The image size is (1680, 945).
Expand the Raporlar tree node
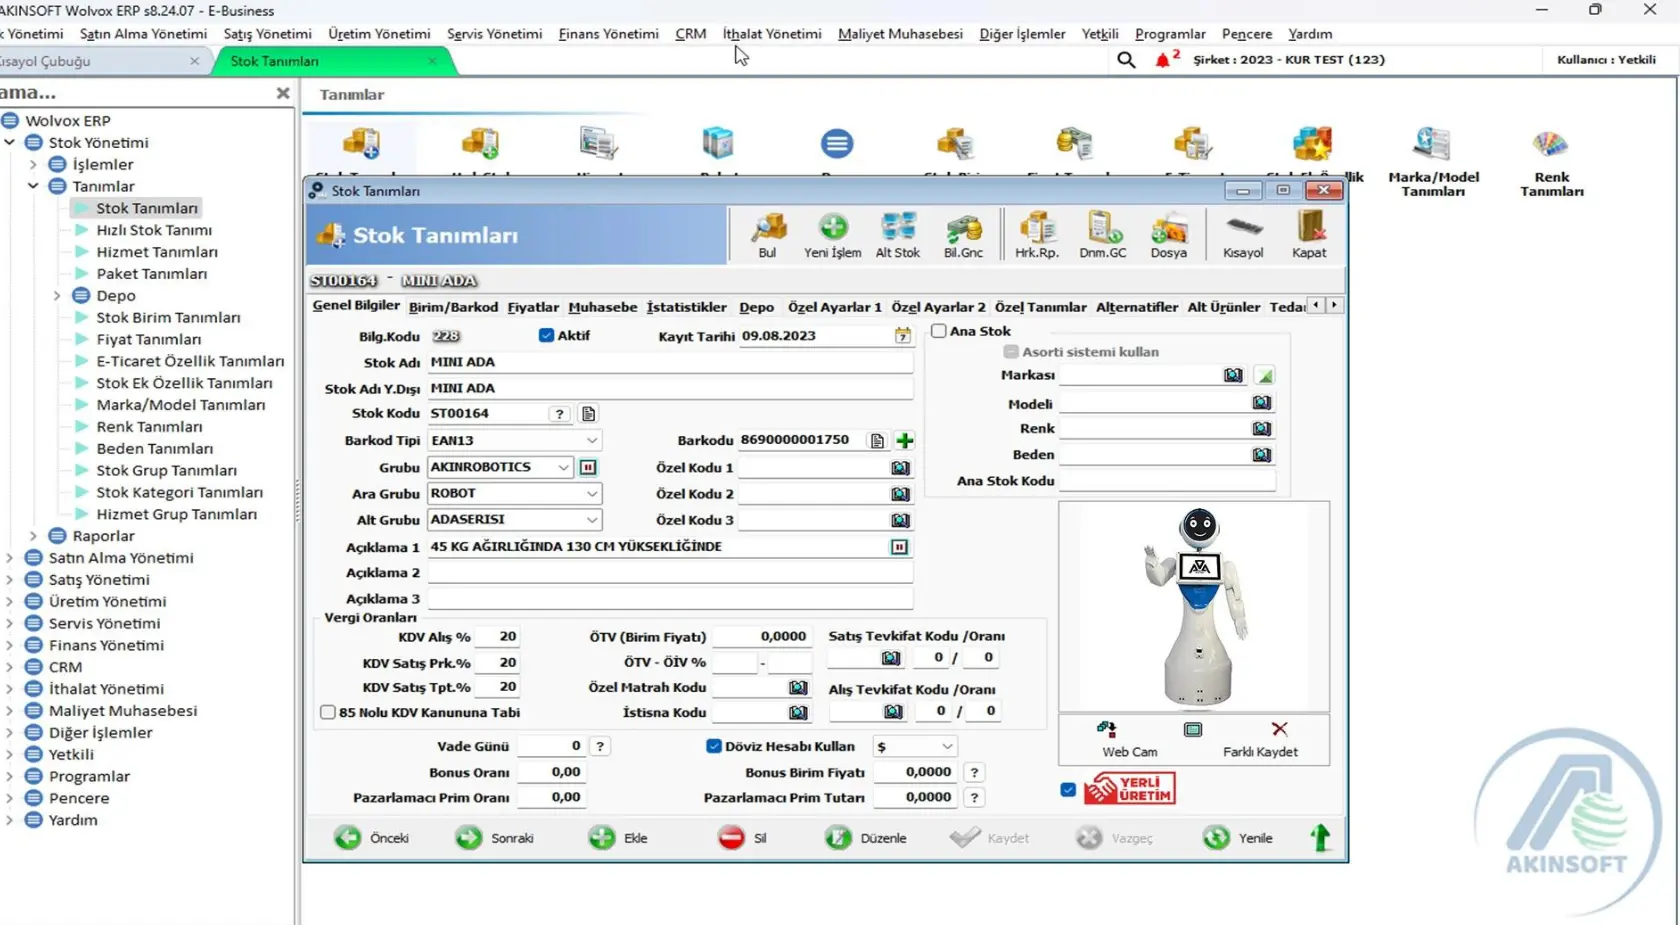pyautogui.click(x=33, y=536)
